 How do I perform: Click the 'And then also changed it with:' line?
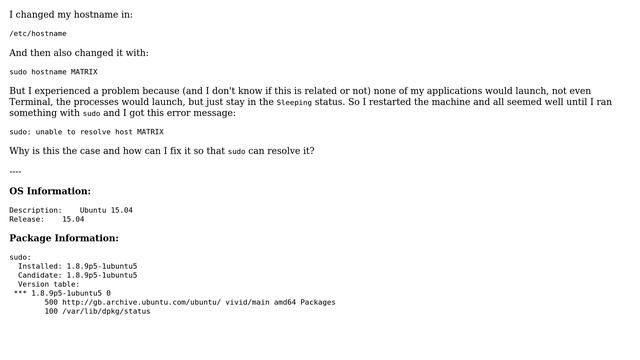[79, 53]
